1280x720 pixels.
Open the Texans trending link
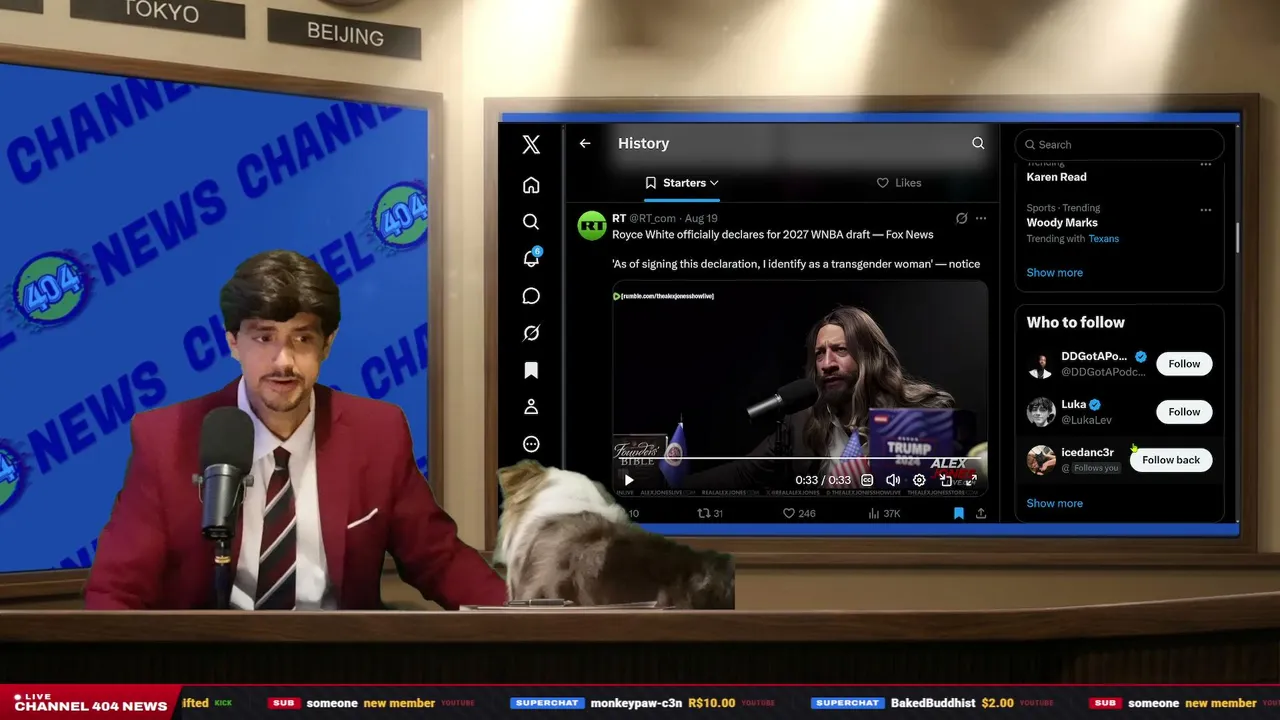tap(1104, 239)
